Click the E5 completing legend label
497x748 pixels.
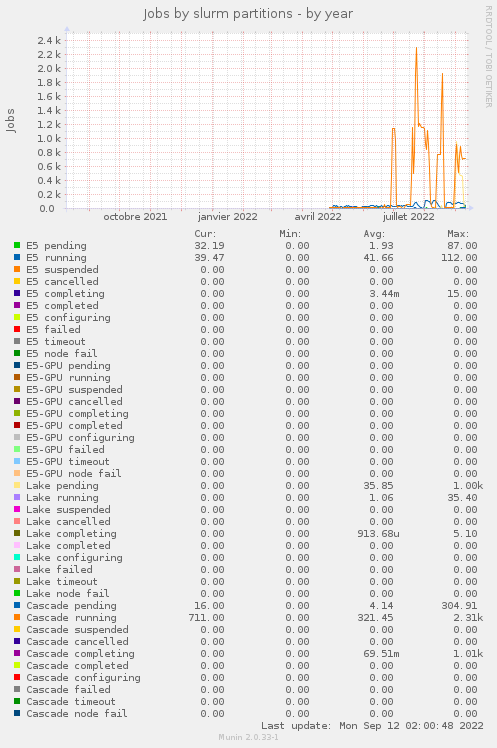(65, 293)
